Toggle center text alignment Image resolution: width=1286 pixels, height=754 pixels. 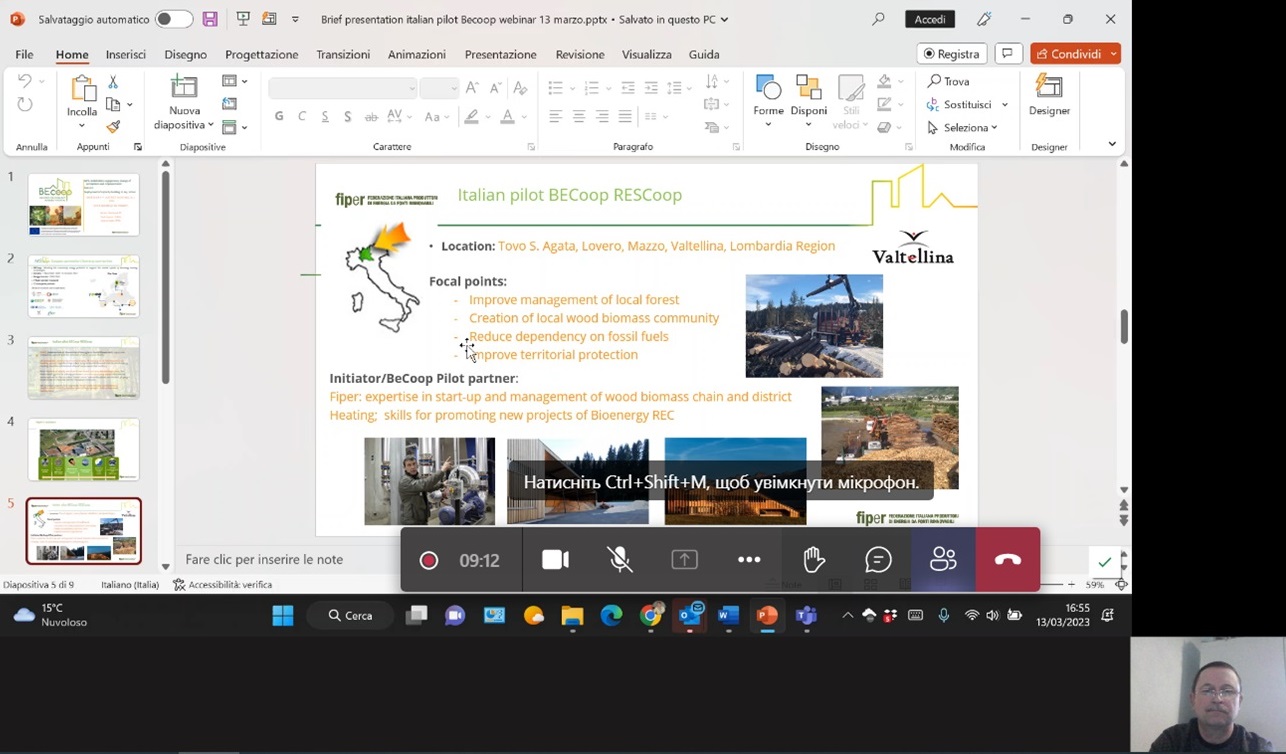pos(579,117)
